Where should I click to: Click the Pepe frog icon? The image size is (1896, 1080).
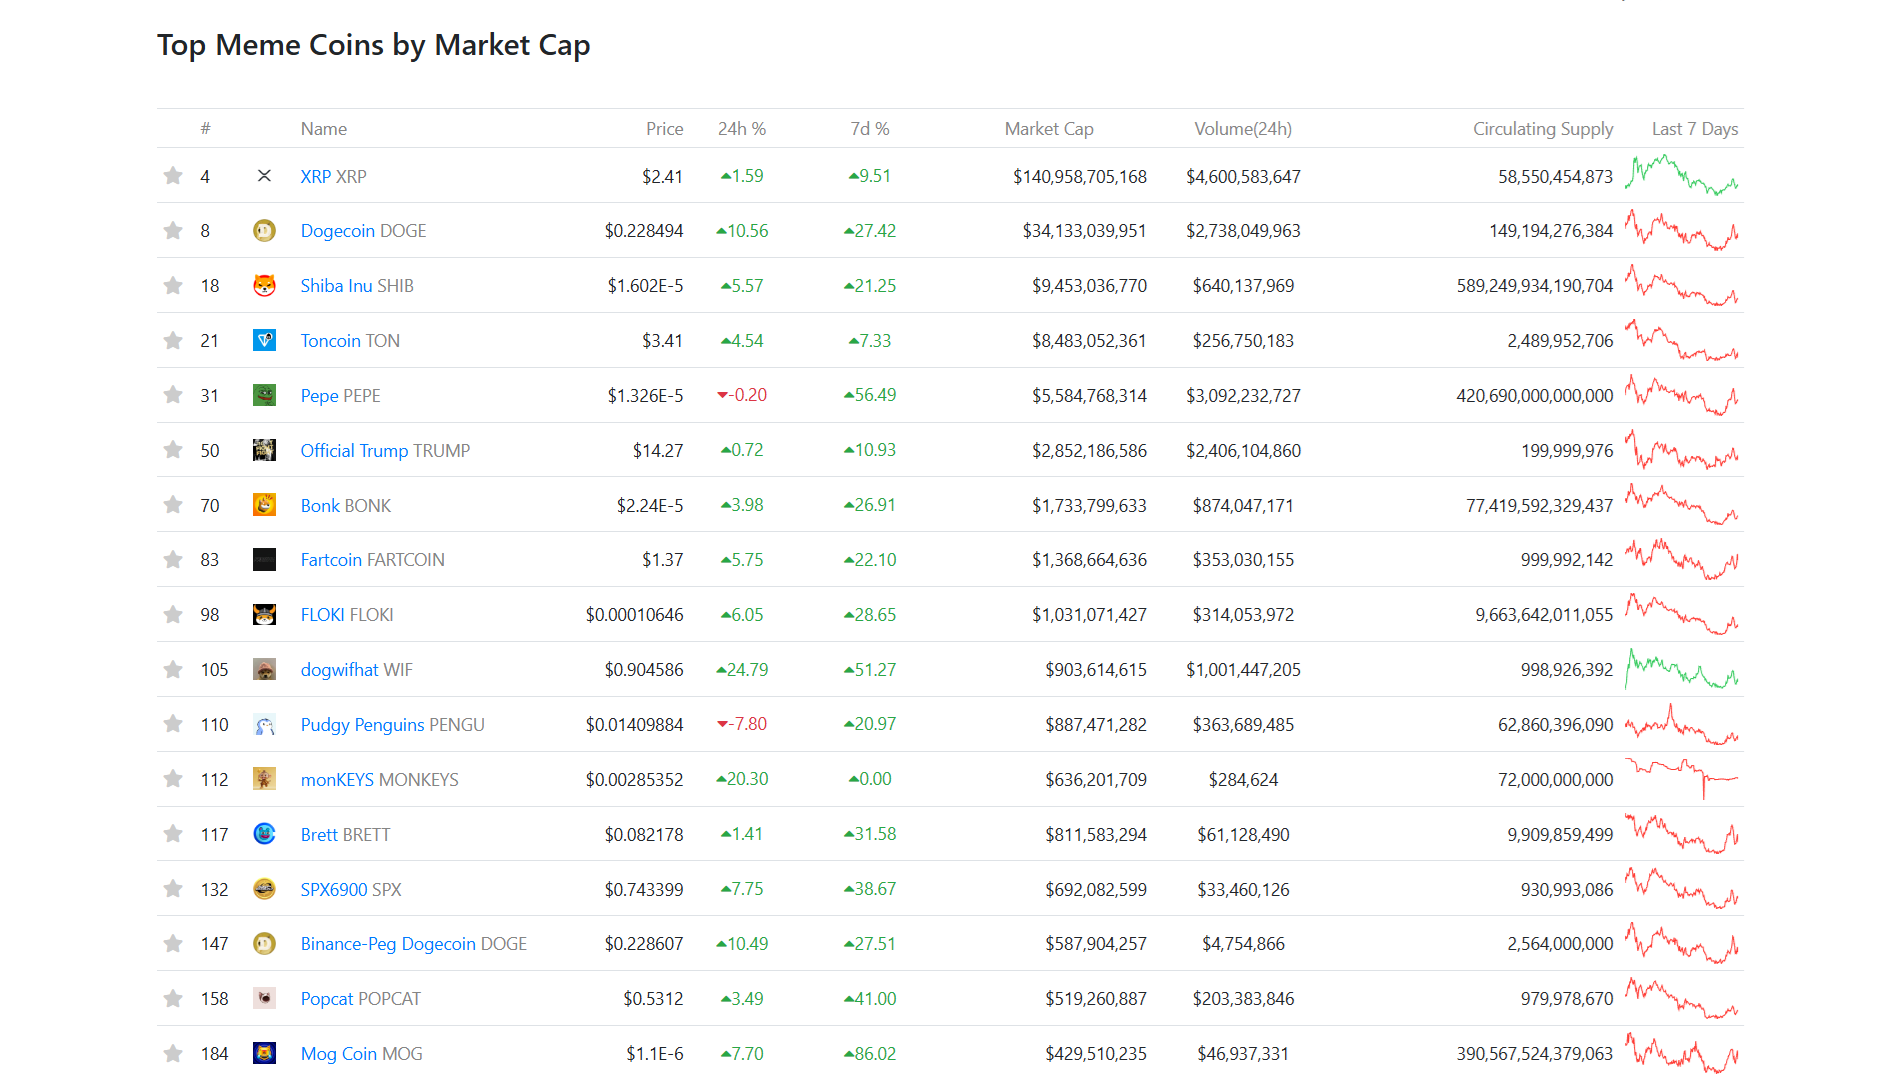coord(264,395)
